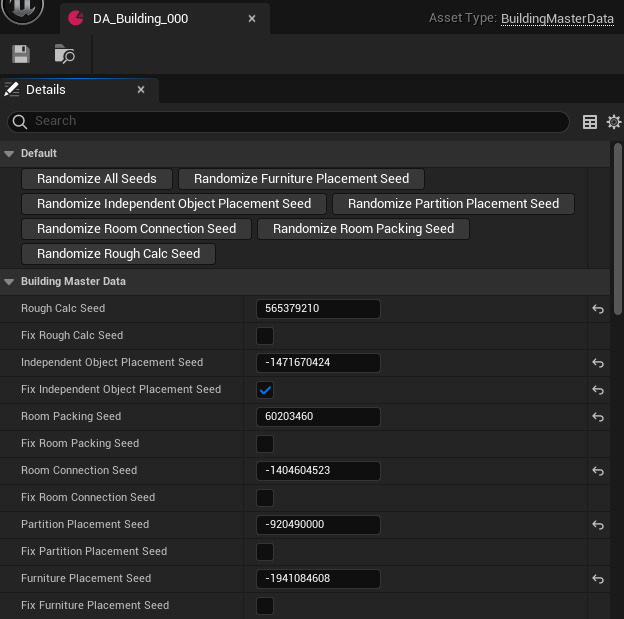Screen dimensions: 624x619
Task: Click the 'Furniture Placement Seed' property label
Action: pyautogui.click(x=86, y=578)
